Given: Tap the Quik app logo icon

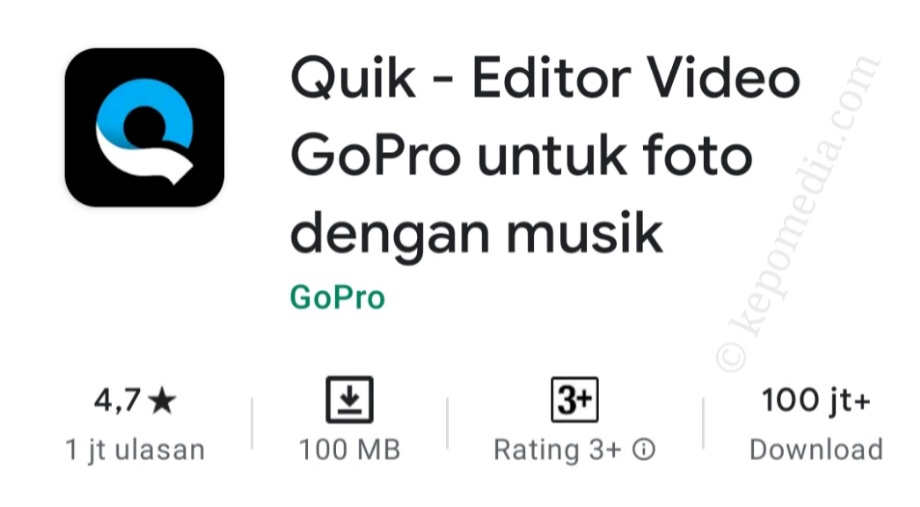Looking at the screenshot, I should [x=144, y=127].
